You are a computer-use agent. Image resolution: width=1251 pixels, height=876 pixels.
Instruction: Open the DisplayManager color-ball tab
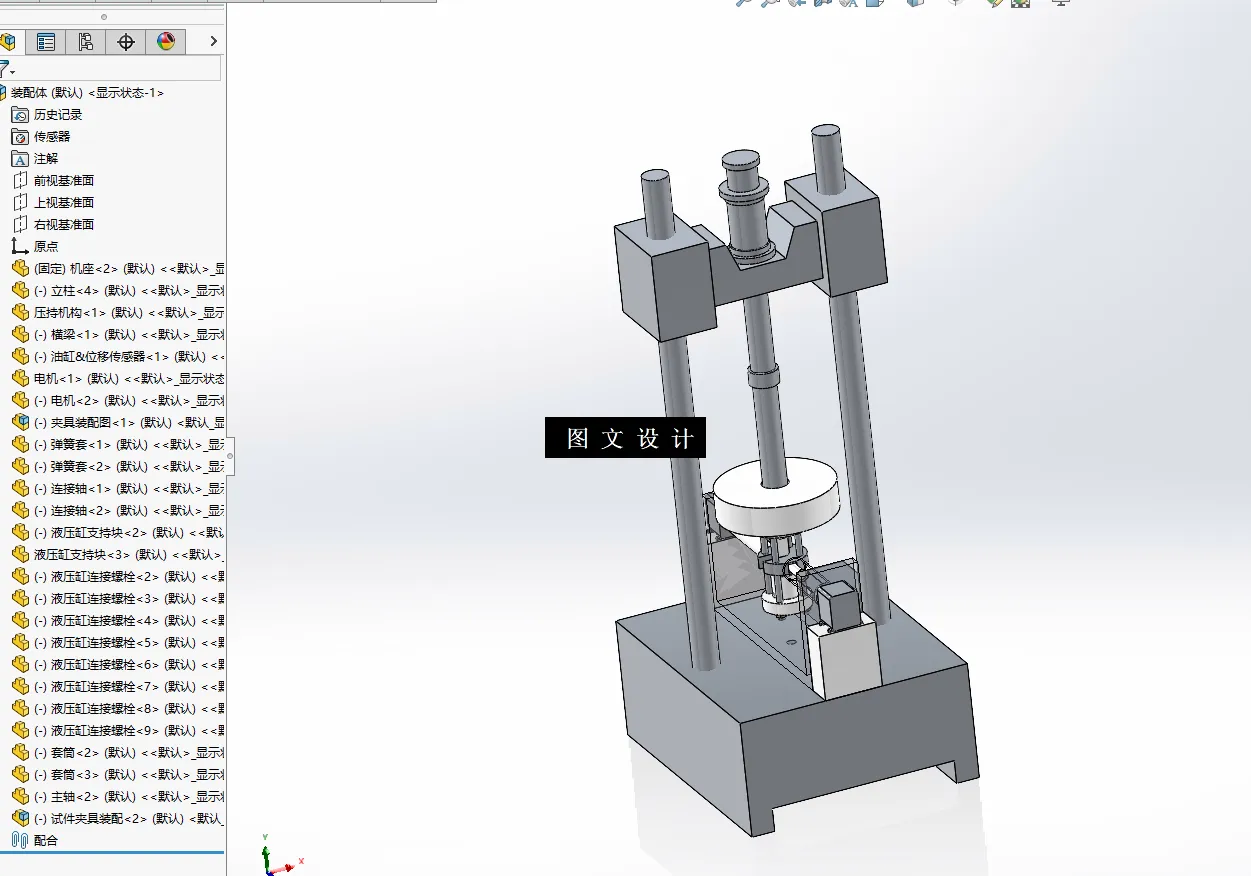click(165, 42)
